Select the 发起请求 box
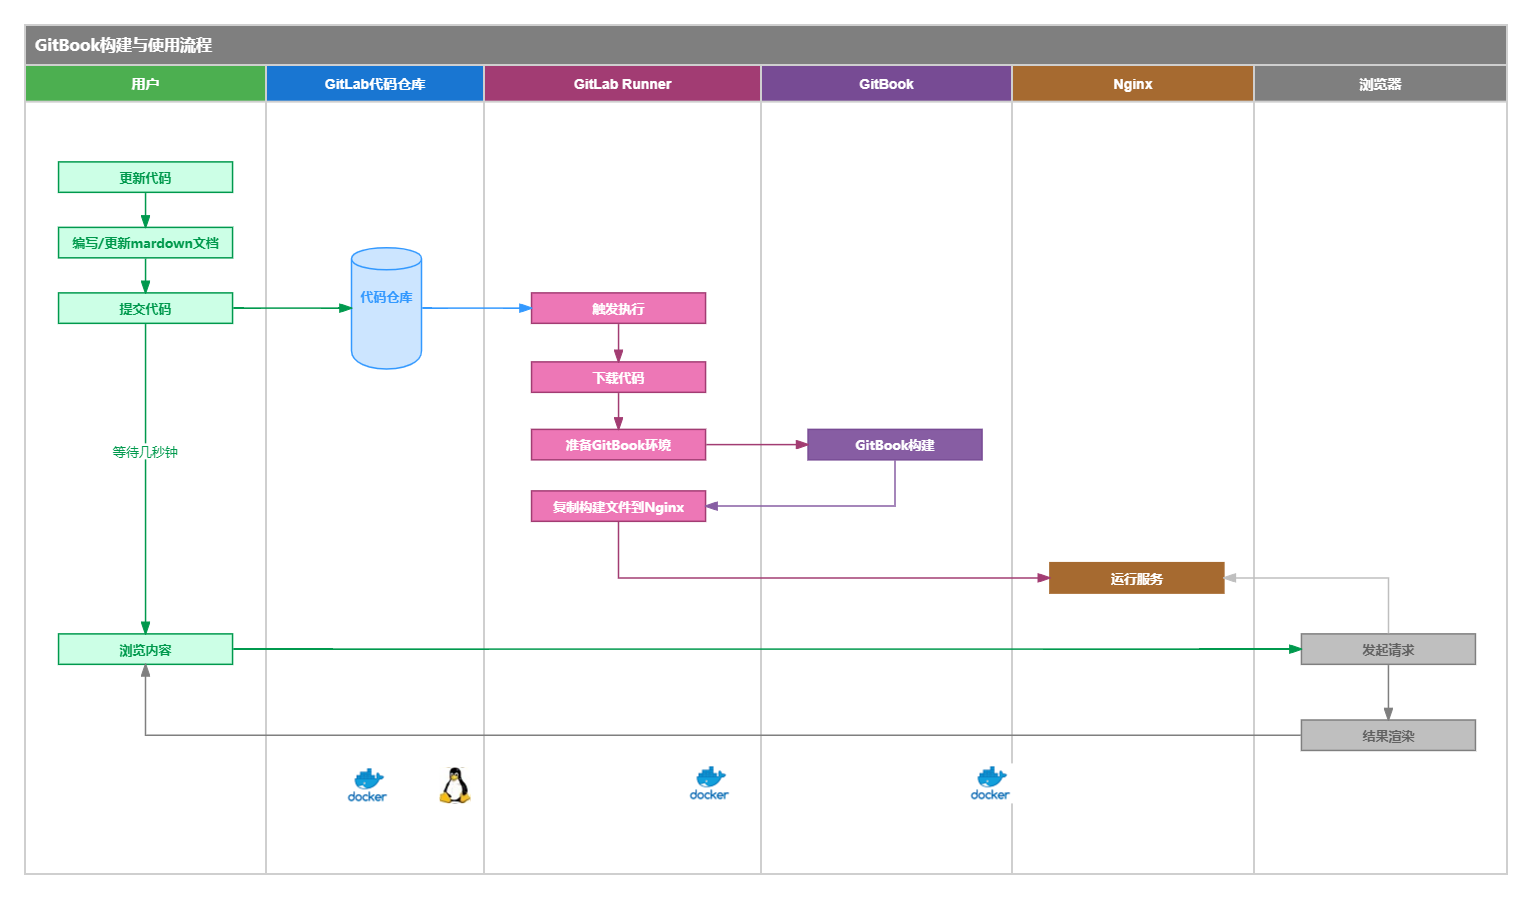The height and width of the screenshot is (899, 1532). [1388, 649]
